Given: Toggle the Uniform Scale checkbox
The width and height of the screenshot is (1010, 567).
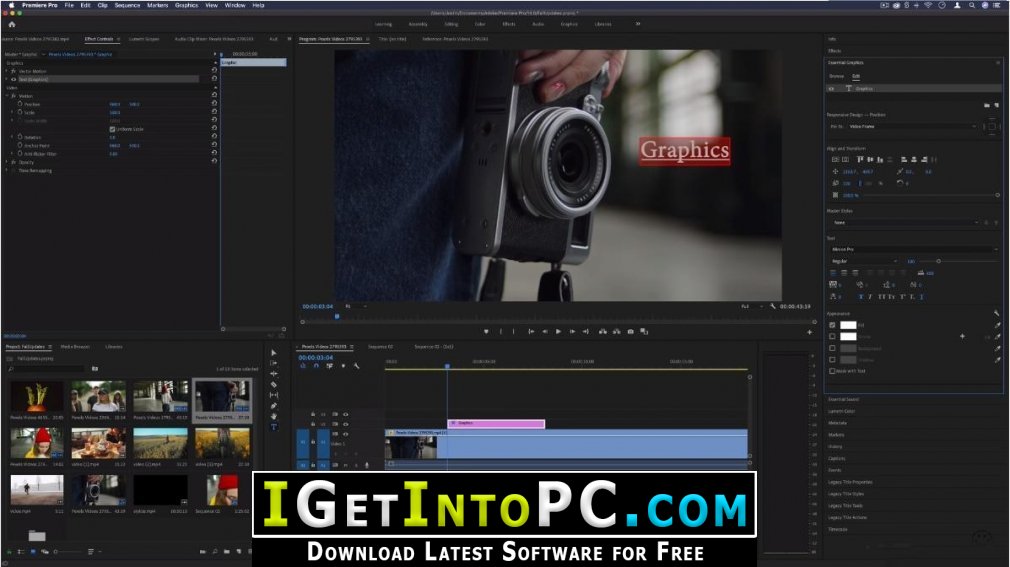Looking at the screenshot, I should (112, 130).
